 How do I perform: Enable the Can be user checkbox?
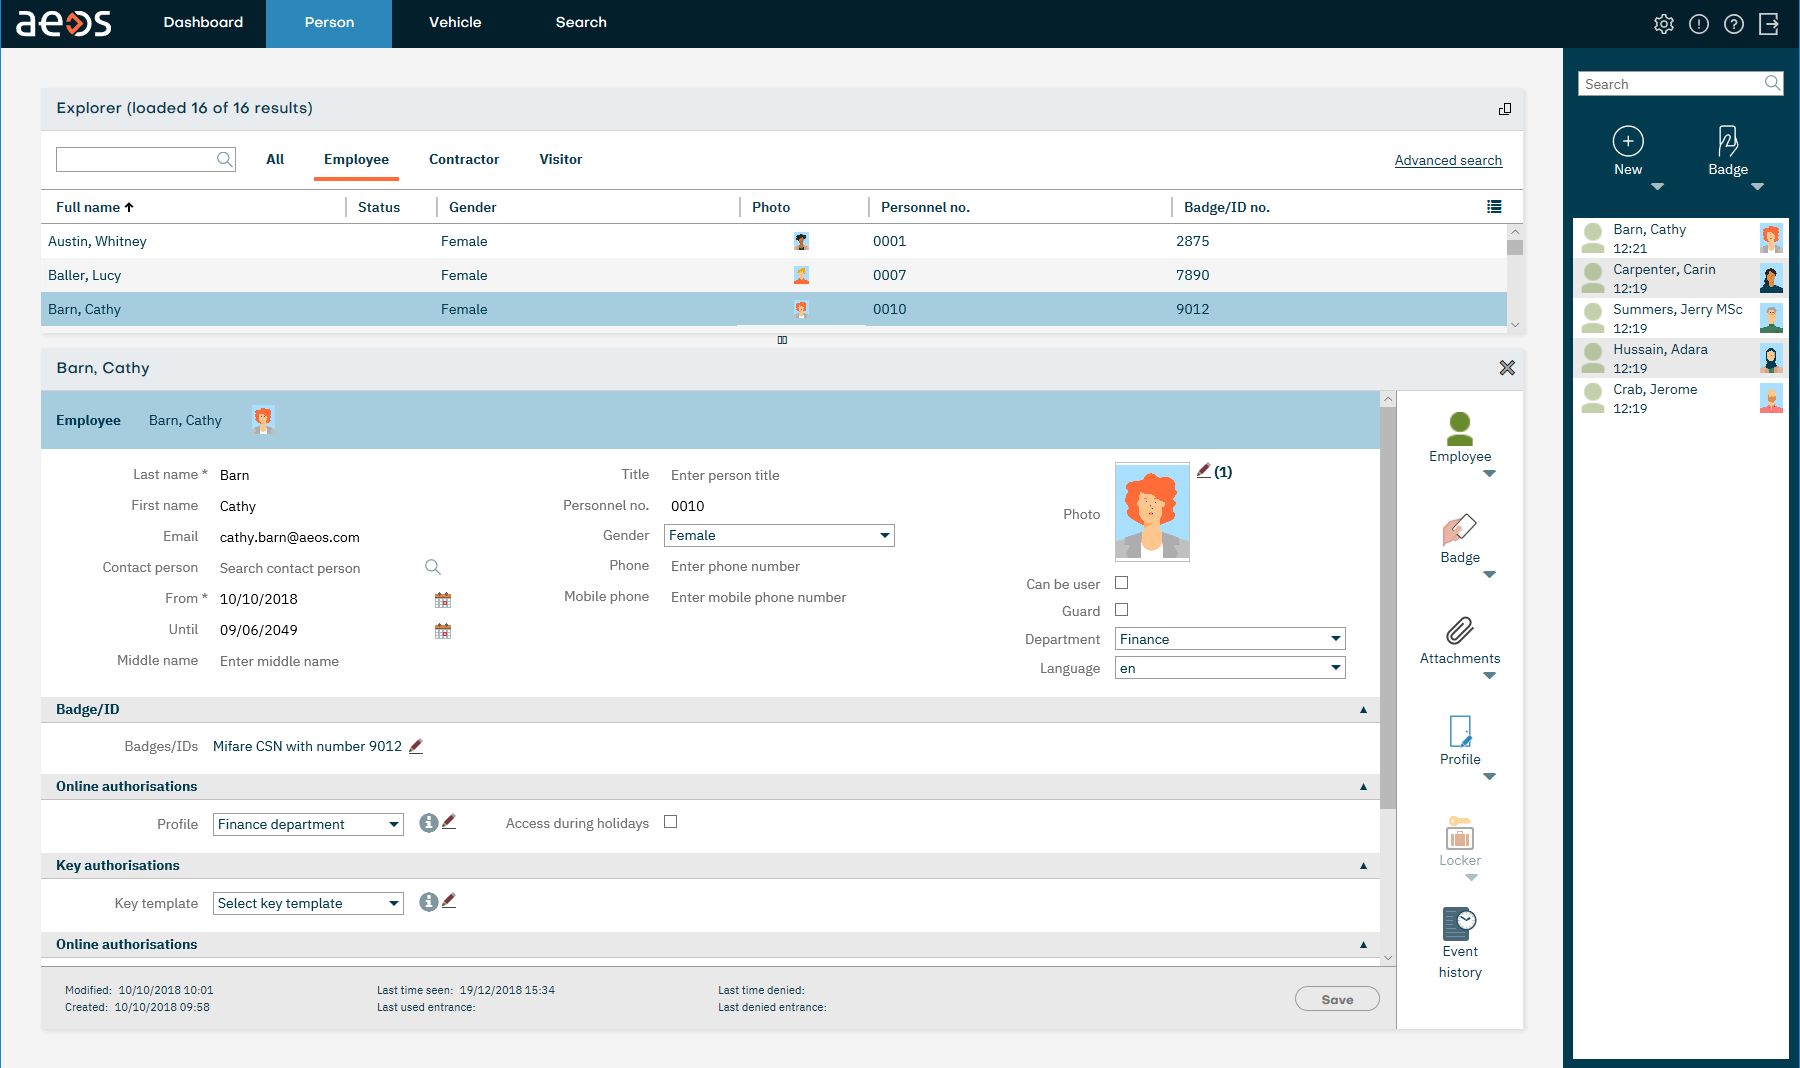click(1121, 583)
